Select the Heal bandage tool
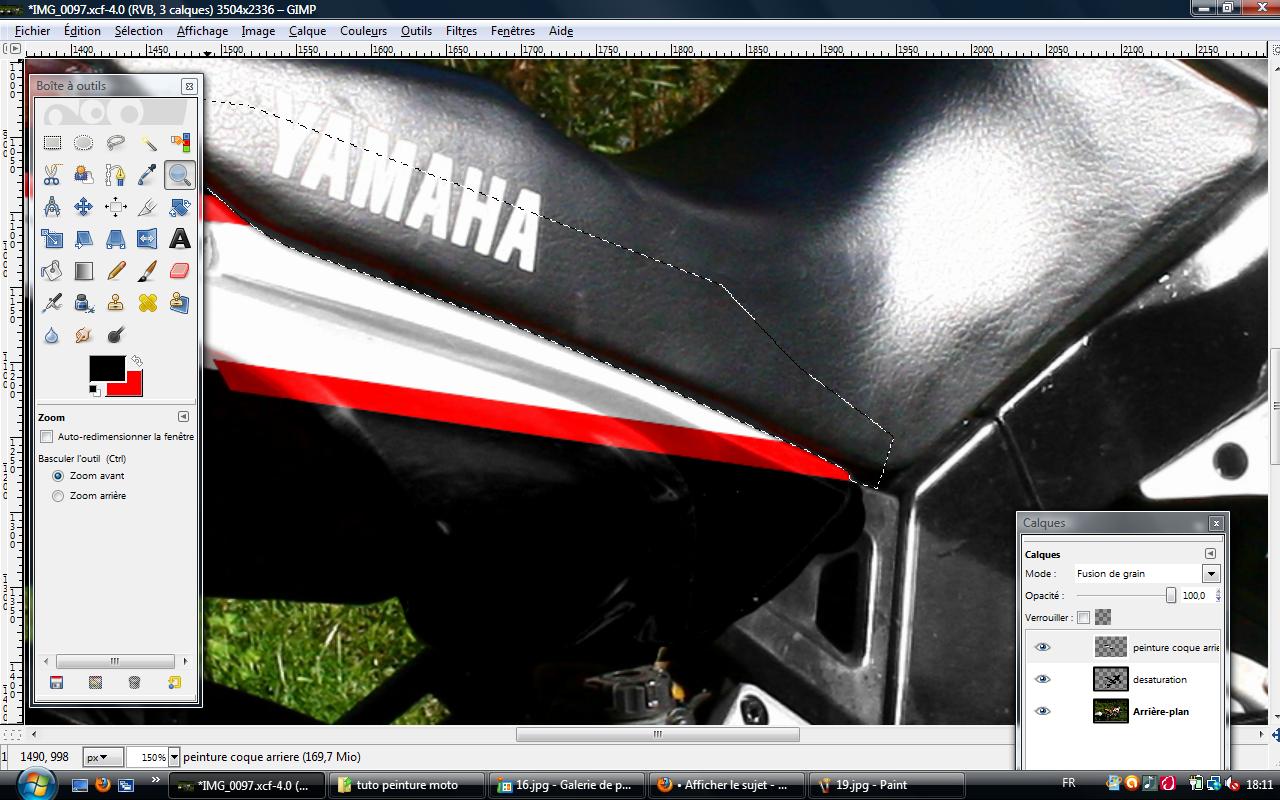Viewport: 1280px width, 800px height. (x=148, y=303)
